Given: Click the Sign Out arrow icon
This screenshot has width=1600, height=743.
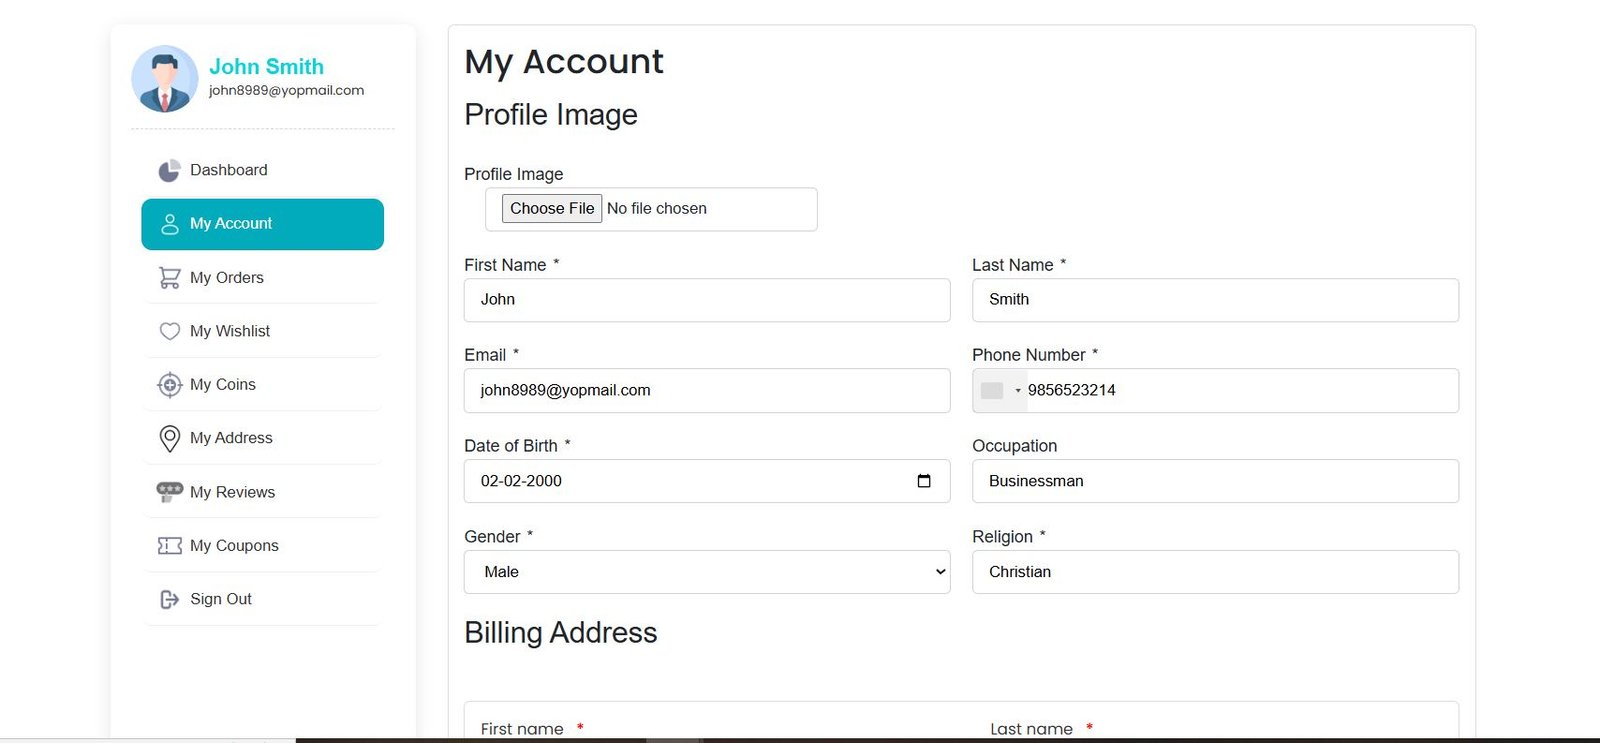Looking at the screenshot, I should (x=169, y=599).
